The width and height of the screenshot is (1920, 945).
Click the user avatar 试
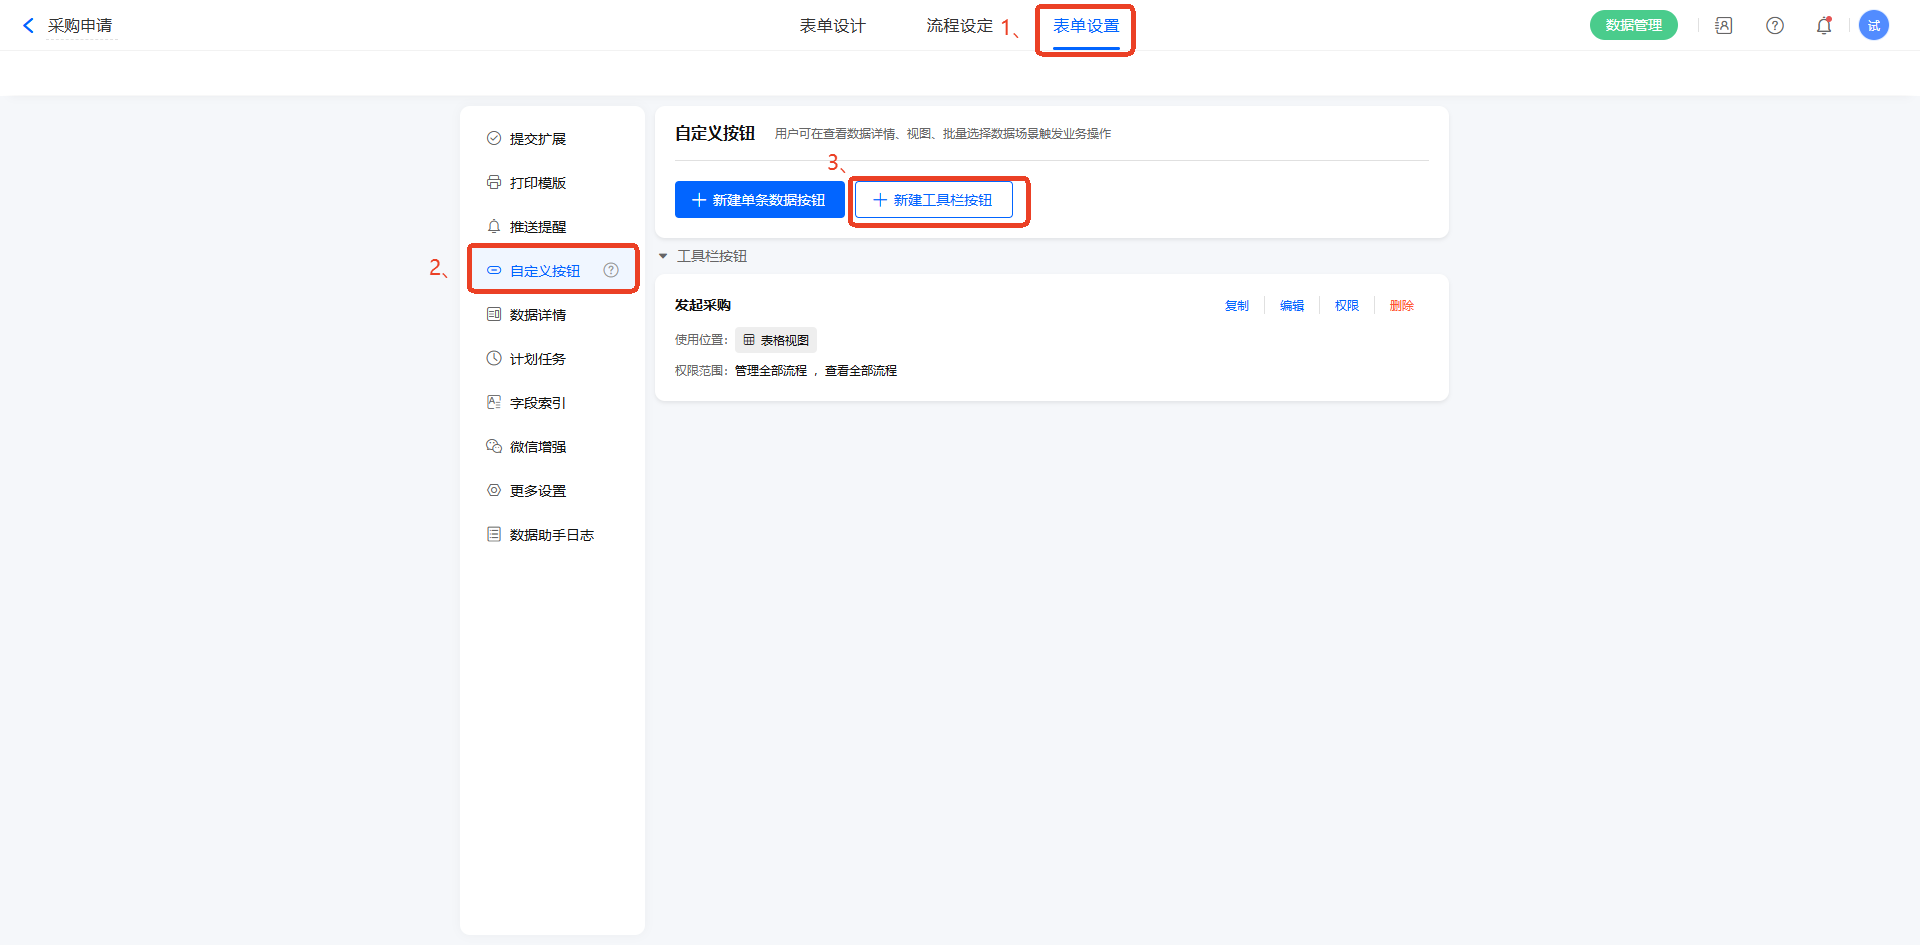(1874, 26)
